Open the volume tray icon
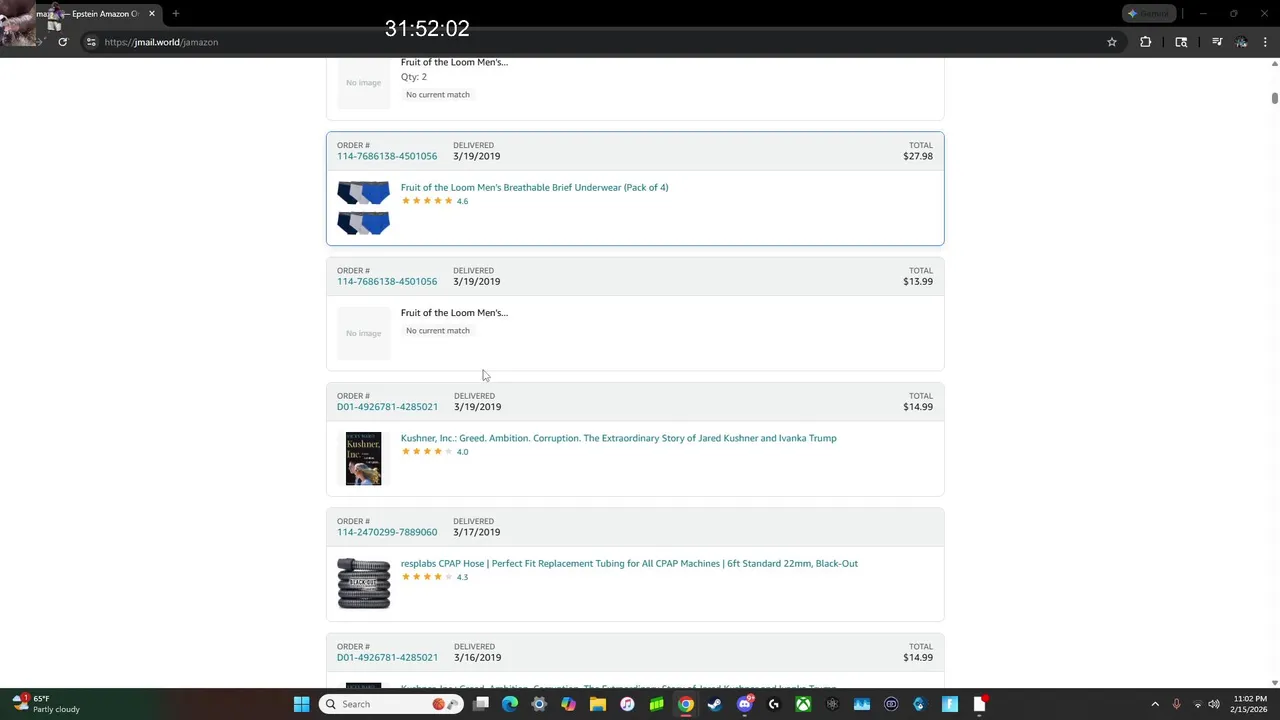The height and width of the screenshot is (720, 1280). coord(1213,704)
